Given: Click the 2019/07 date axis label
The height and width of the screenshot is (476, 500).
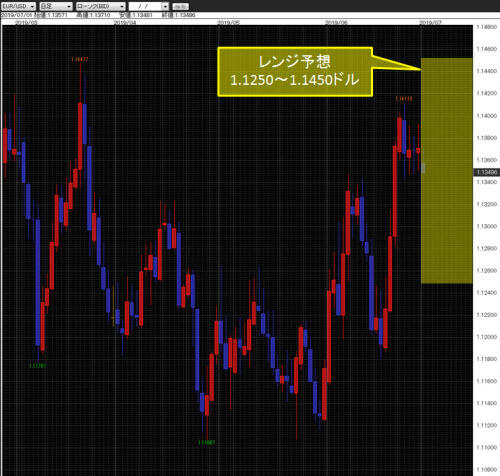Looking at the screenshot, I should click(430, 22).
